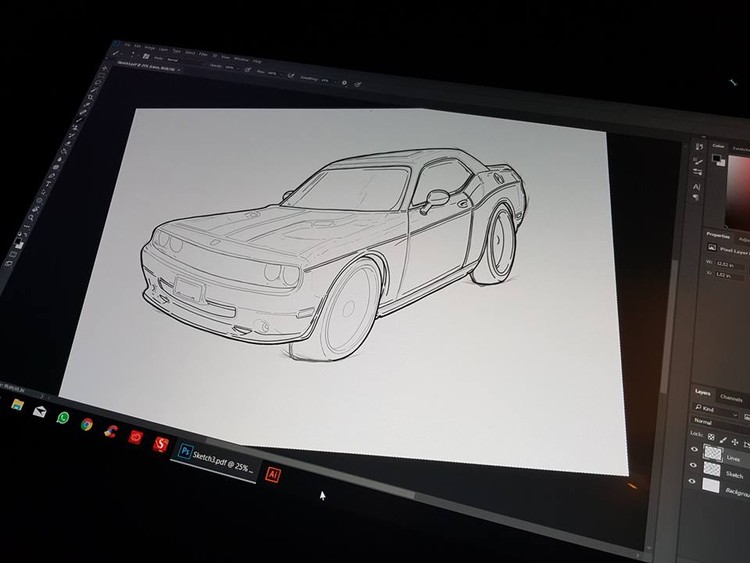Toggle pressure for opacity icon

[x=248, y=69]
